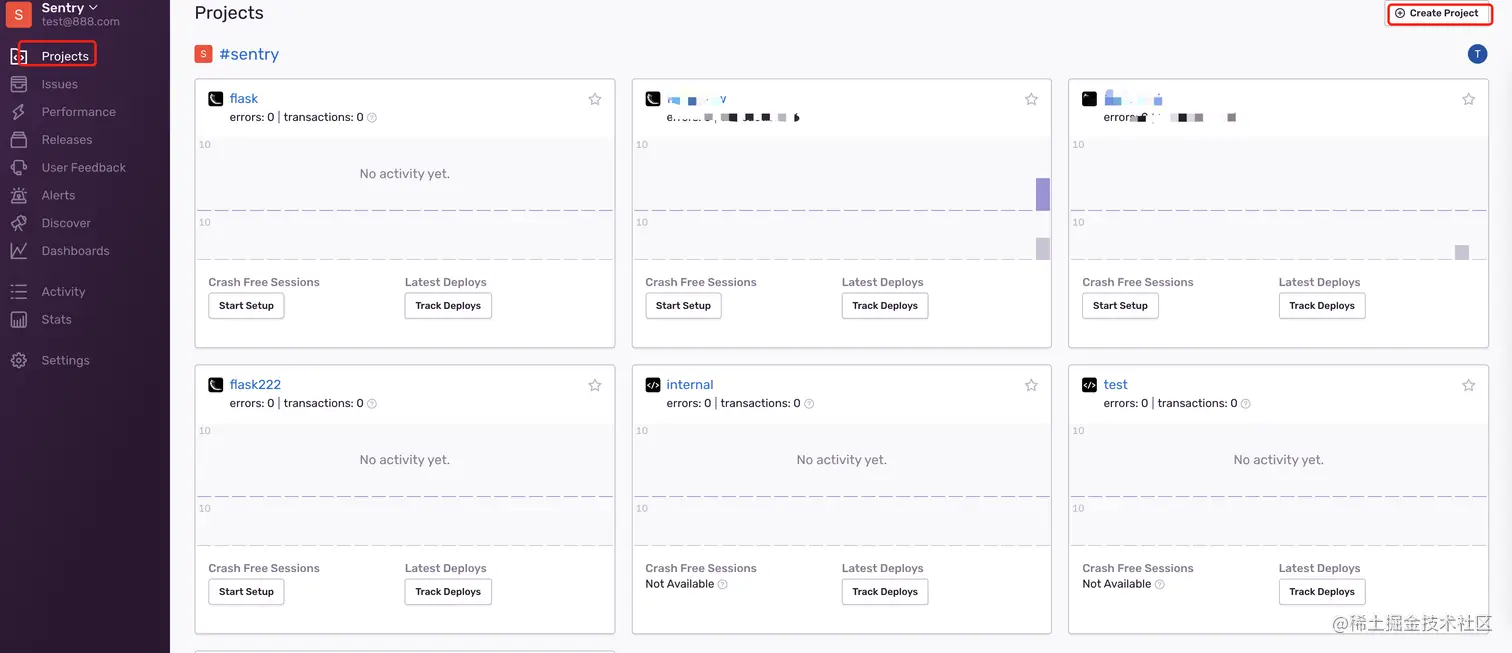Star the flask222 project
This screenshot has height=653, width=1512.
click(x=595, y=385)
